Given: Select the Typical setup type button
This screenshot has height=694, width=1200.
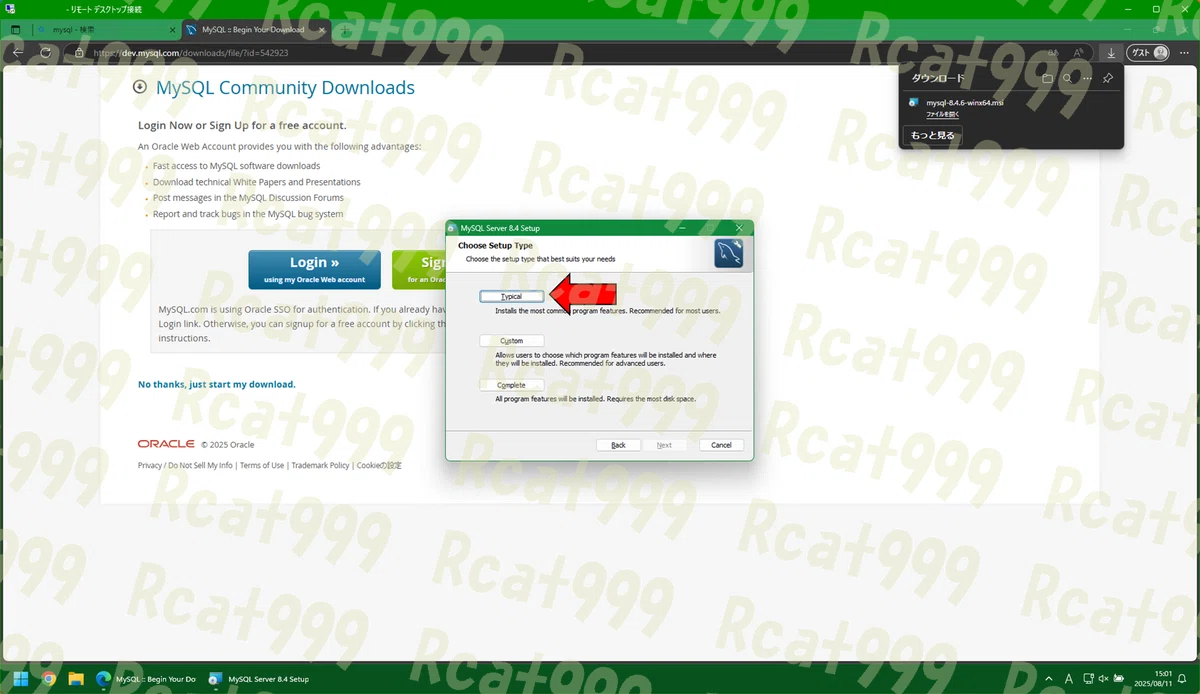Looking at the screenshot, I should point(512,296).
